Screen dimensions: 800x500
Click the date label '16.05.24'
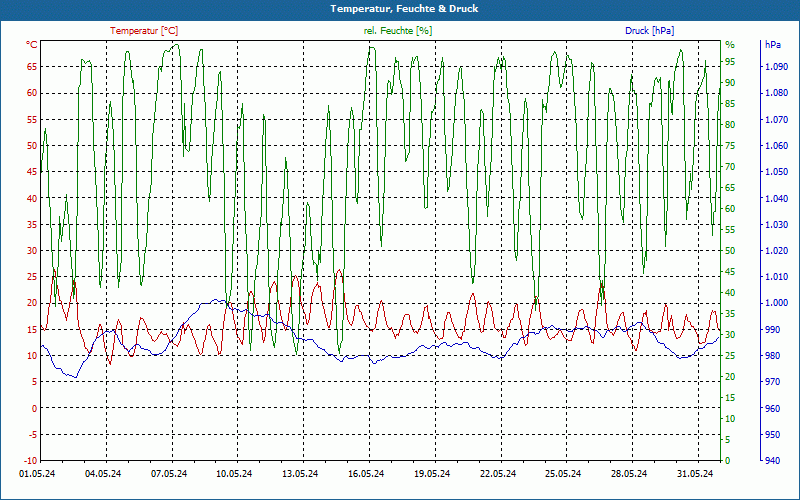click(366, 474)
